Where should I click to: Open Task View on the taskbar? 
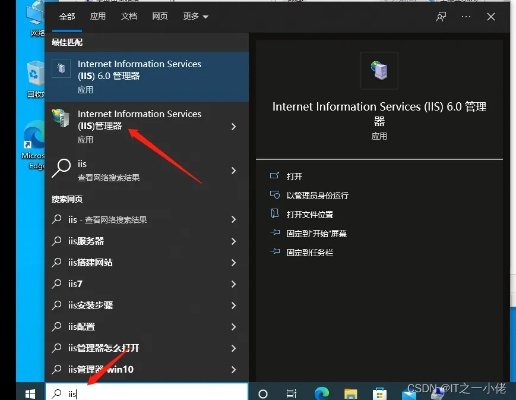pyautogui.click(x=291, y=394)
